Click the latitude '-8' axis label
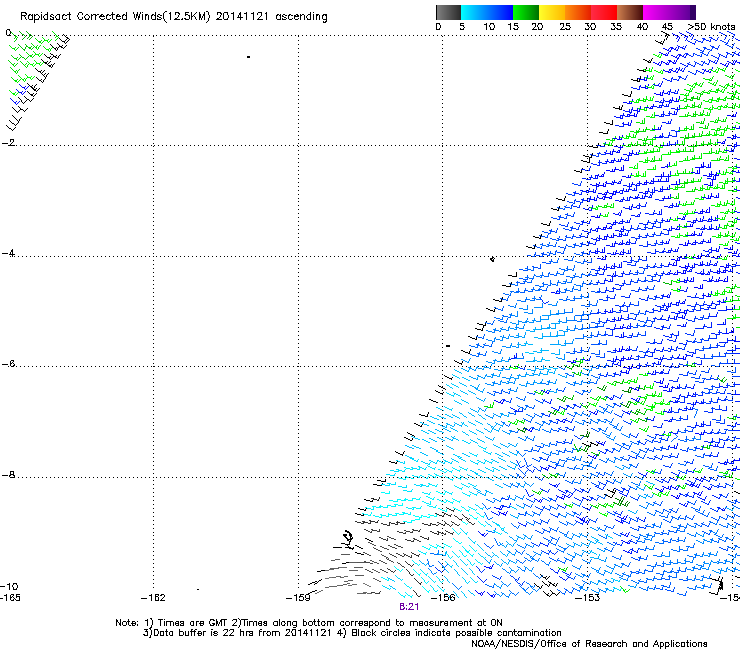This screenshot has height=650, width=740. click(x=8, y=474)
